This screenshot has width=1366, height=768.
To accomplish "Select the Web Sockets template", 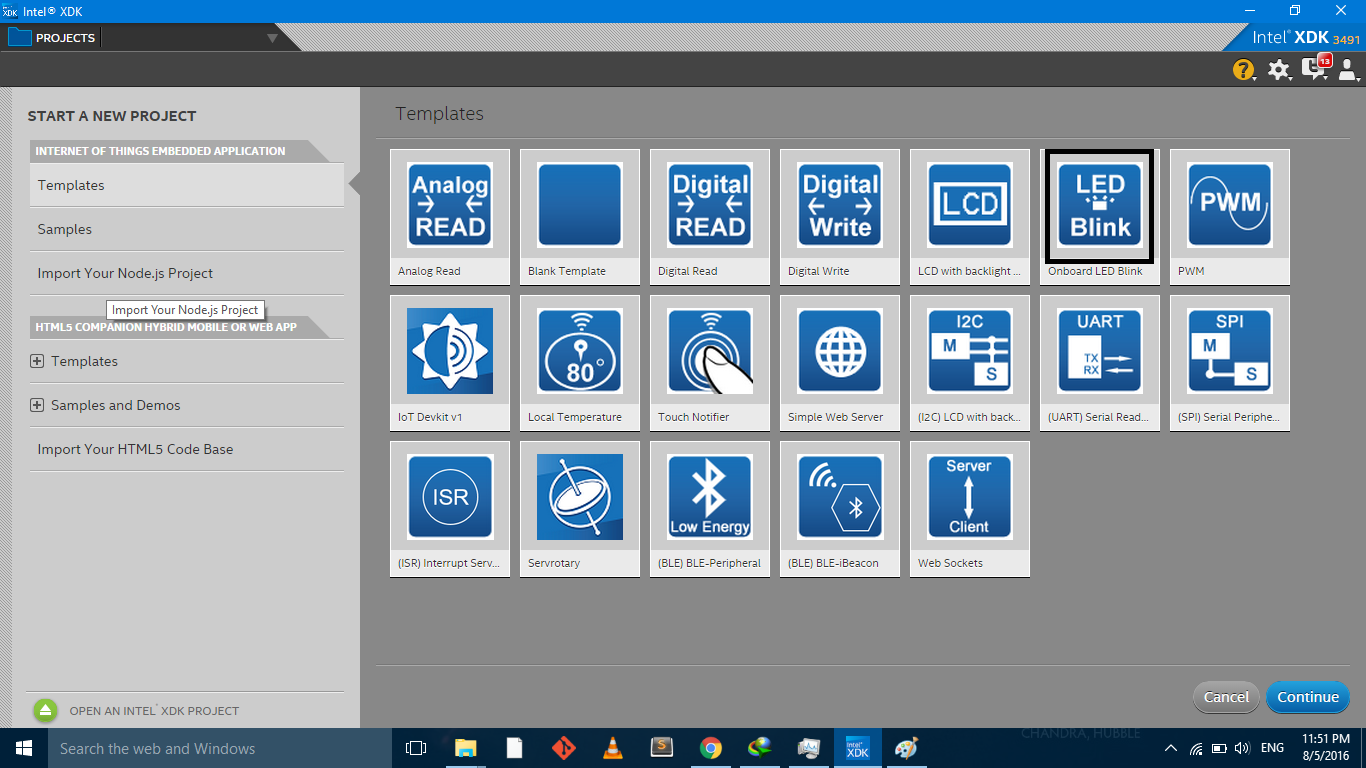I will click(970, 509).
